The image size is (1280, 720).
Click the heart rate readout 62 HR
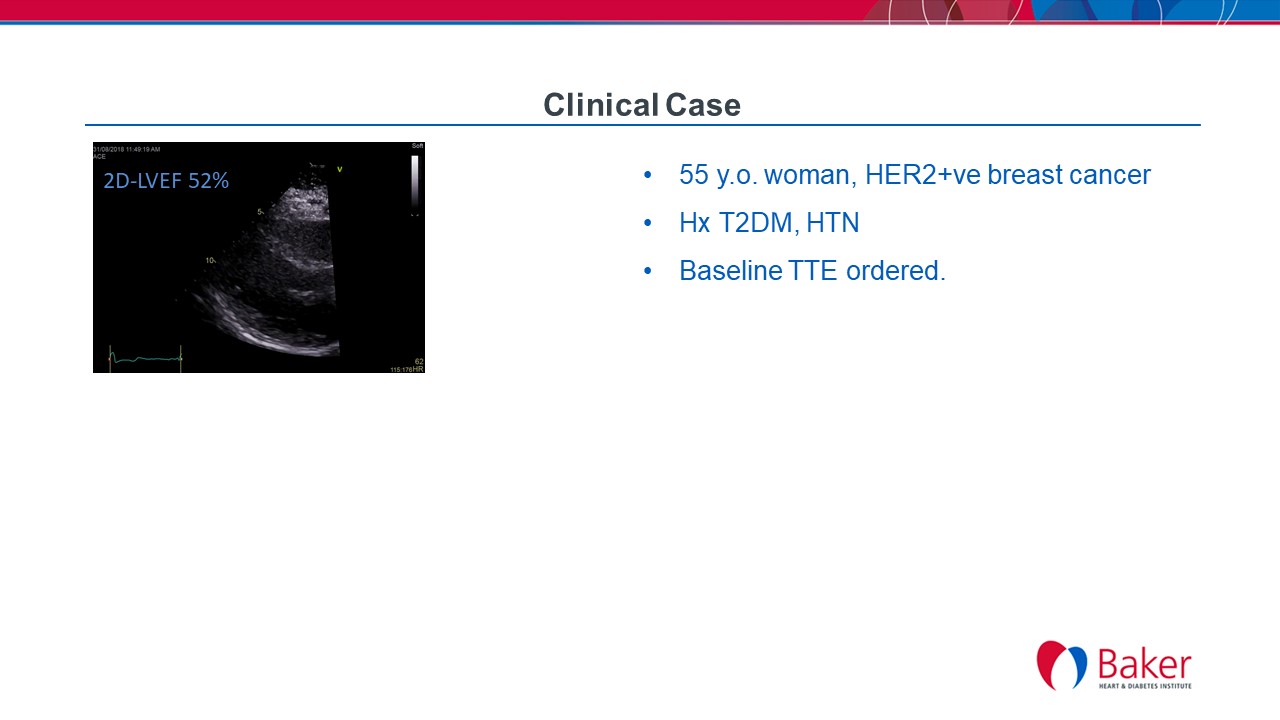(418, 364)
